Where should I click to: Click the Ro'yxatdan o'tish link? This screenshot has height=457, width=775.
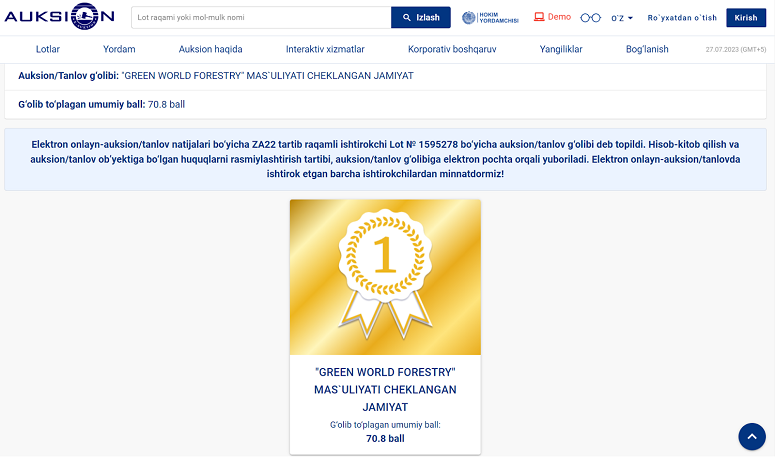(x=682, y=18)
